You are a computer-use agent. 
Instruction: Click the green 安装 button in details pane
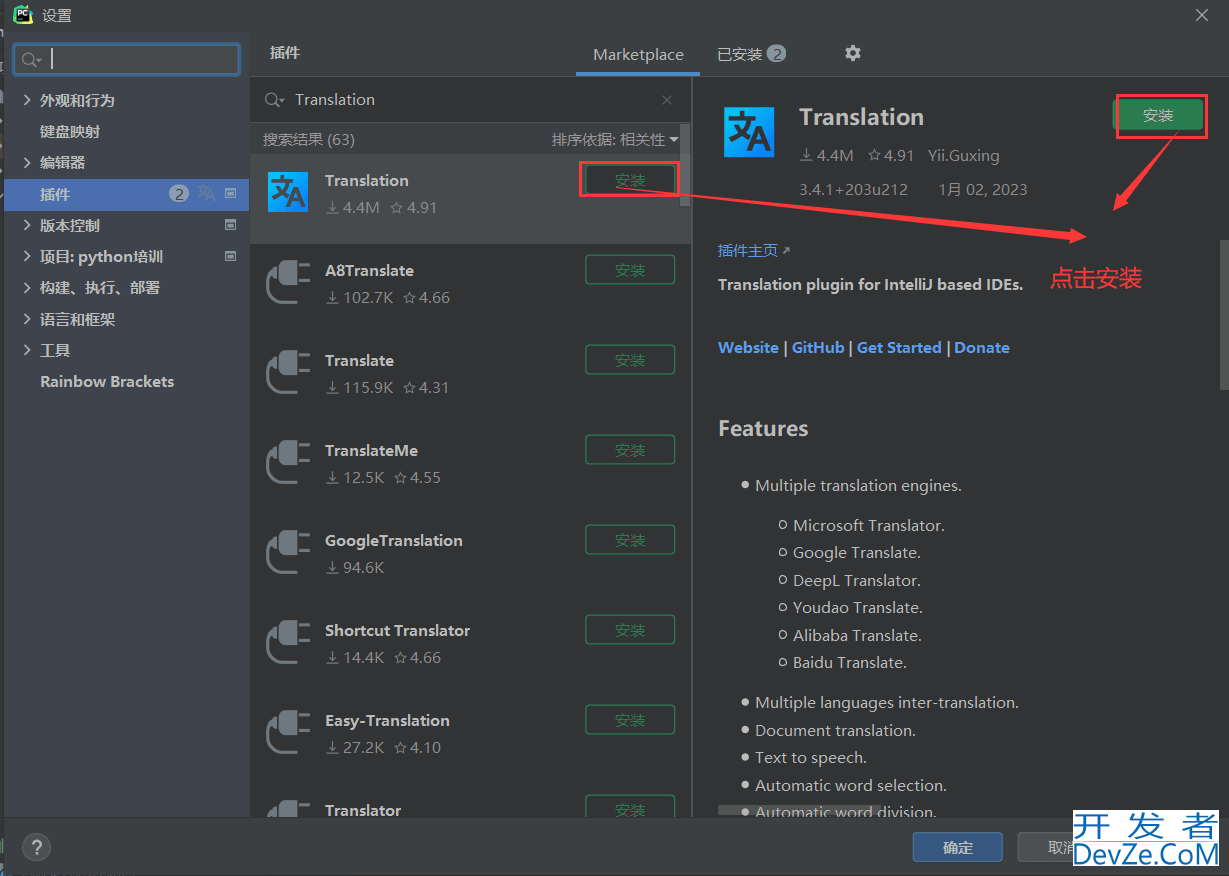tap(1158, 115)
